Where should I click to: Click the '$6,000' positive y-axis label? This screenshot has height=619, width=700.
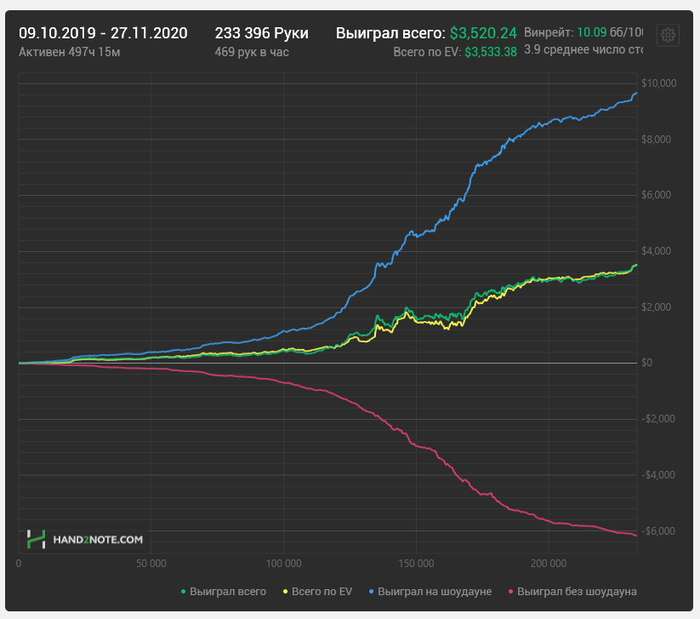[656, 195]
